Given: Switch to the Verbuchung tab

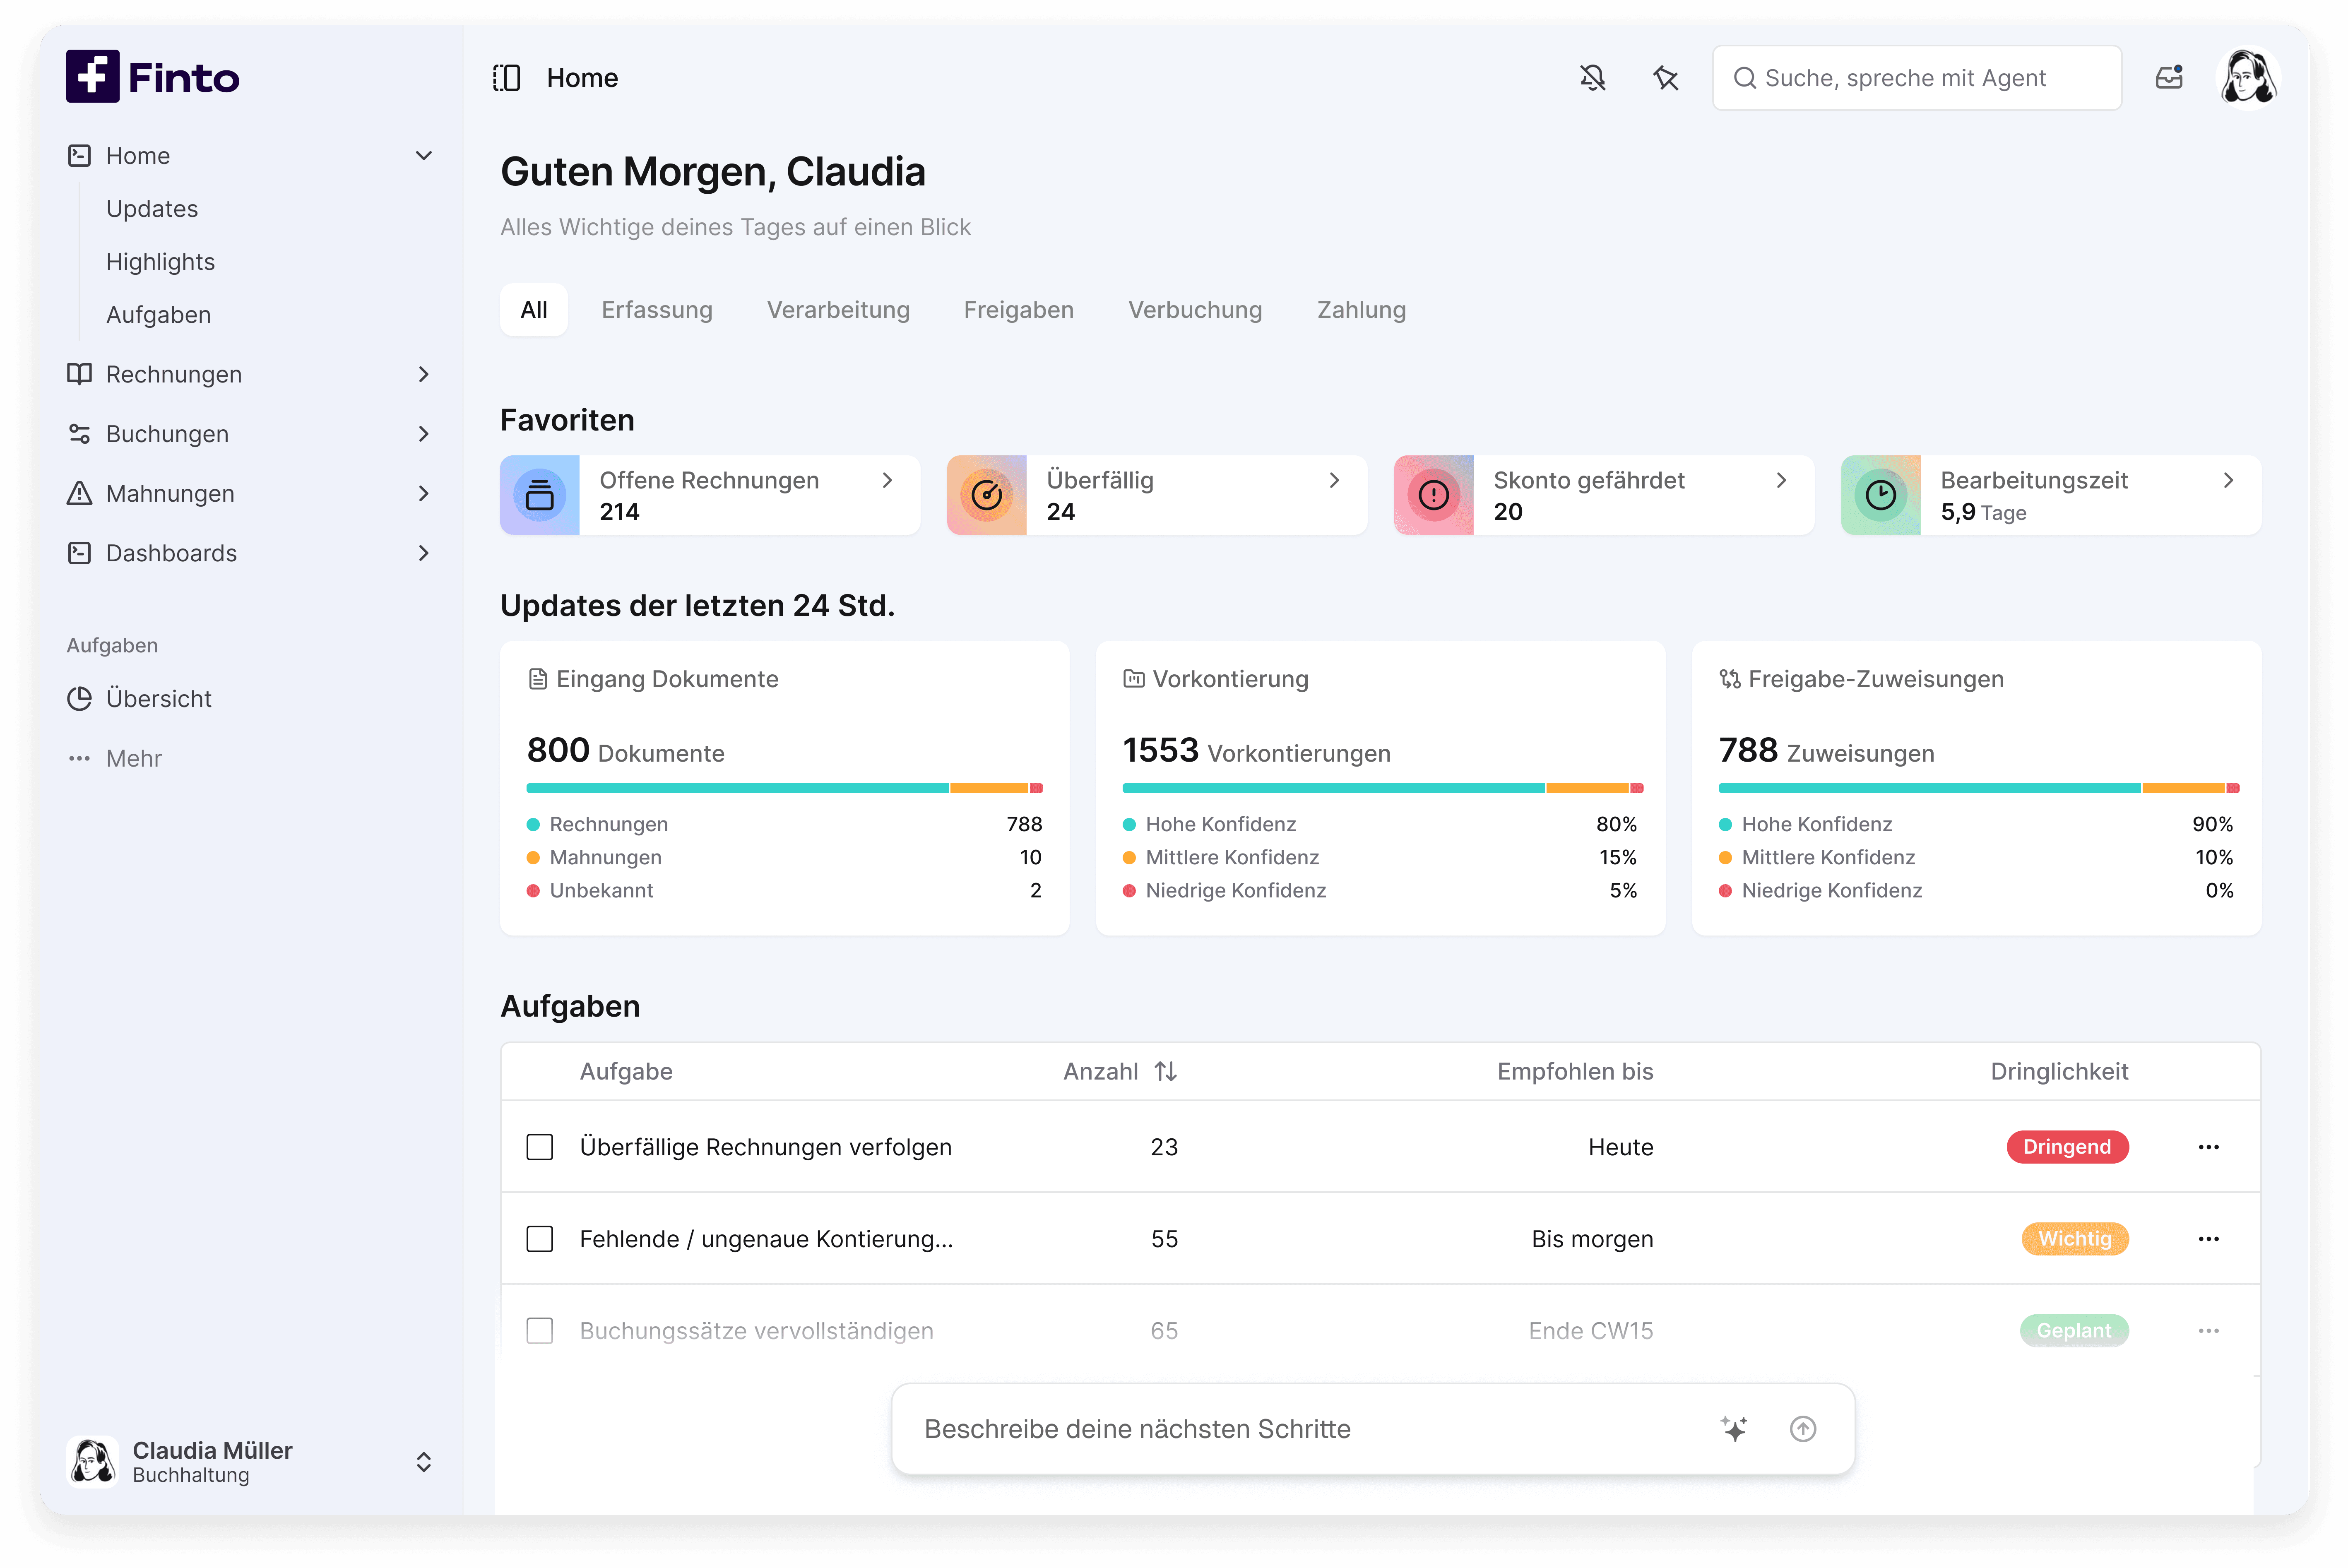Looking at the screenshot, I should coord(1195,310).
